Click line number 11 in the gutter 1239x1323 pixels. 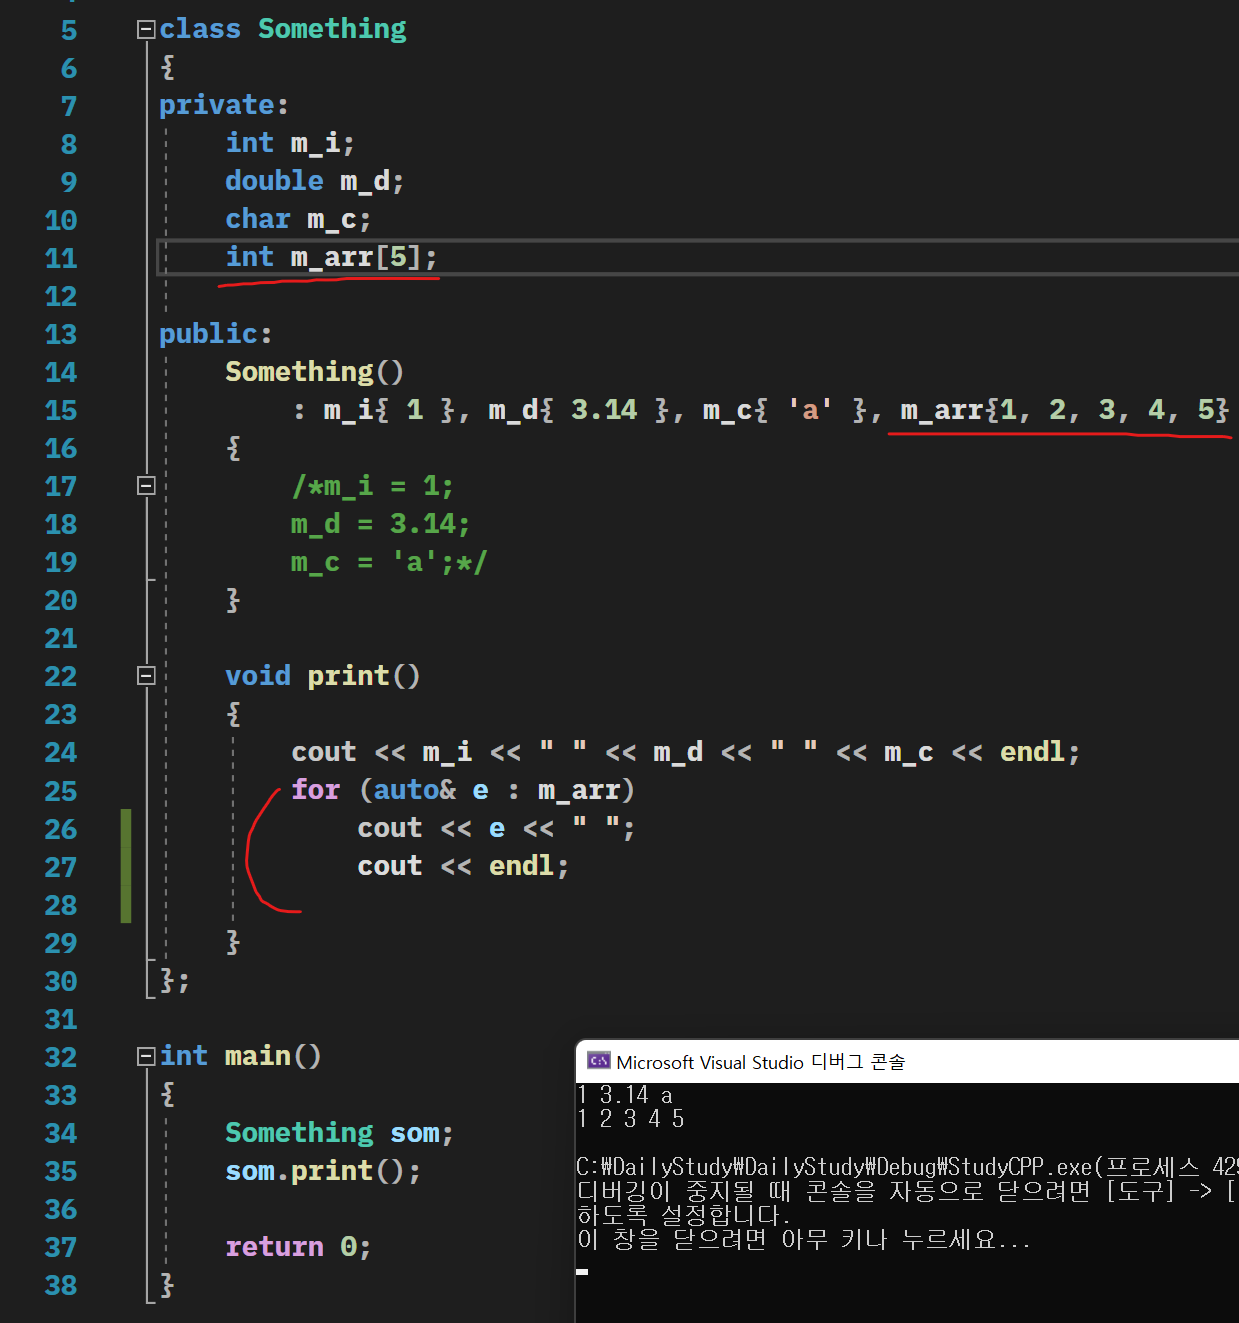point(61,258)
